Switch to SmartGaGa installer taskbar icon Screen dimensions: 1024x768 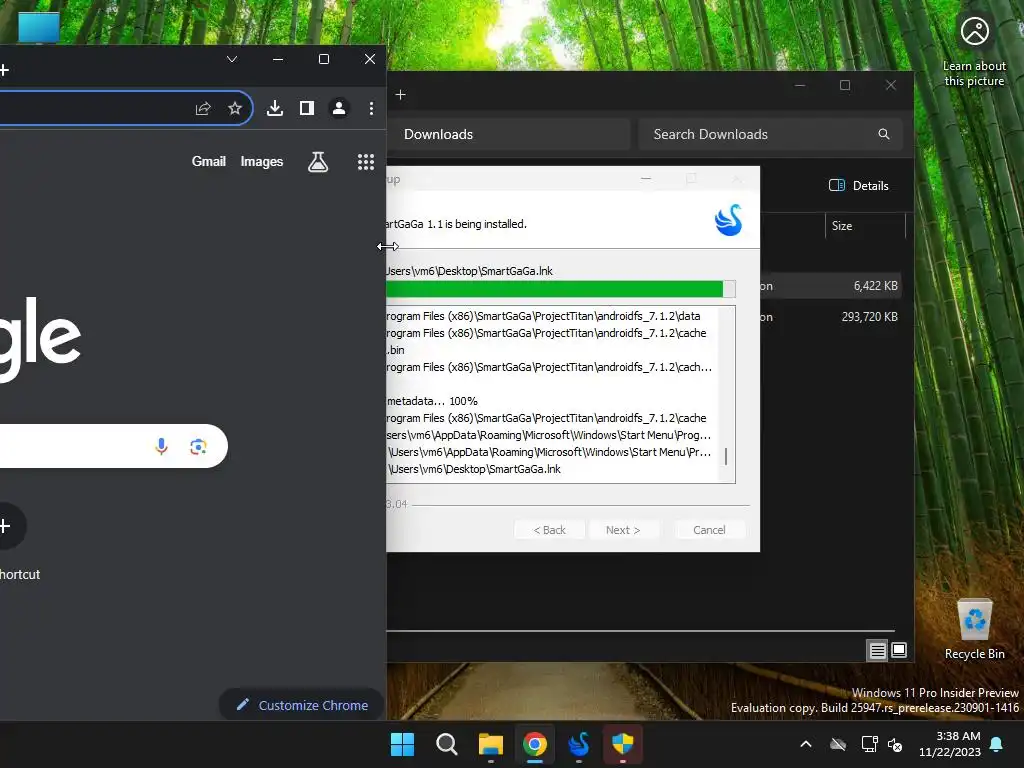tap(579, 744)
